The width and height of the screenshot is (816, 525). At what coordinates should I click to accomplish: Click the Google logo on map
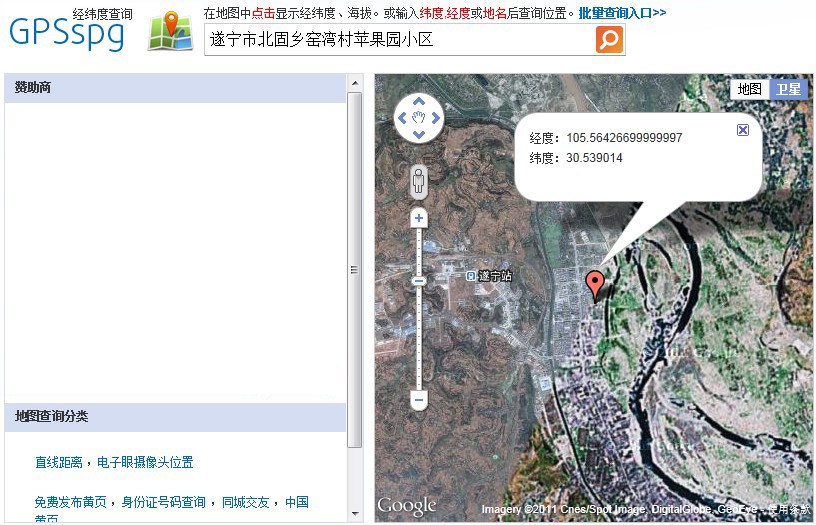click(407, 506)
